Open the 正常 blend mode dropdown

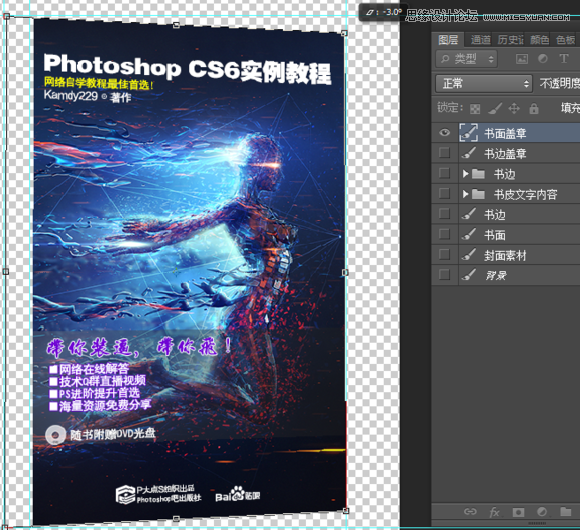484,84
